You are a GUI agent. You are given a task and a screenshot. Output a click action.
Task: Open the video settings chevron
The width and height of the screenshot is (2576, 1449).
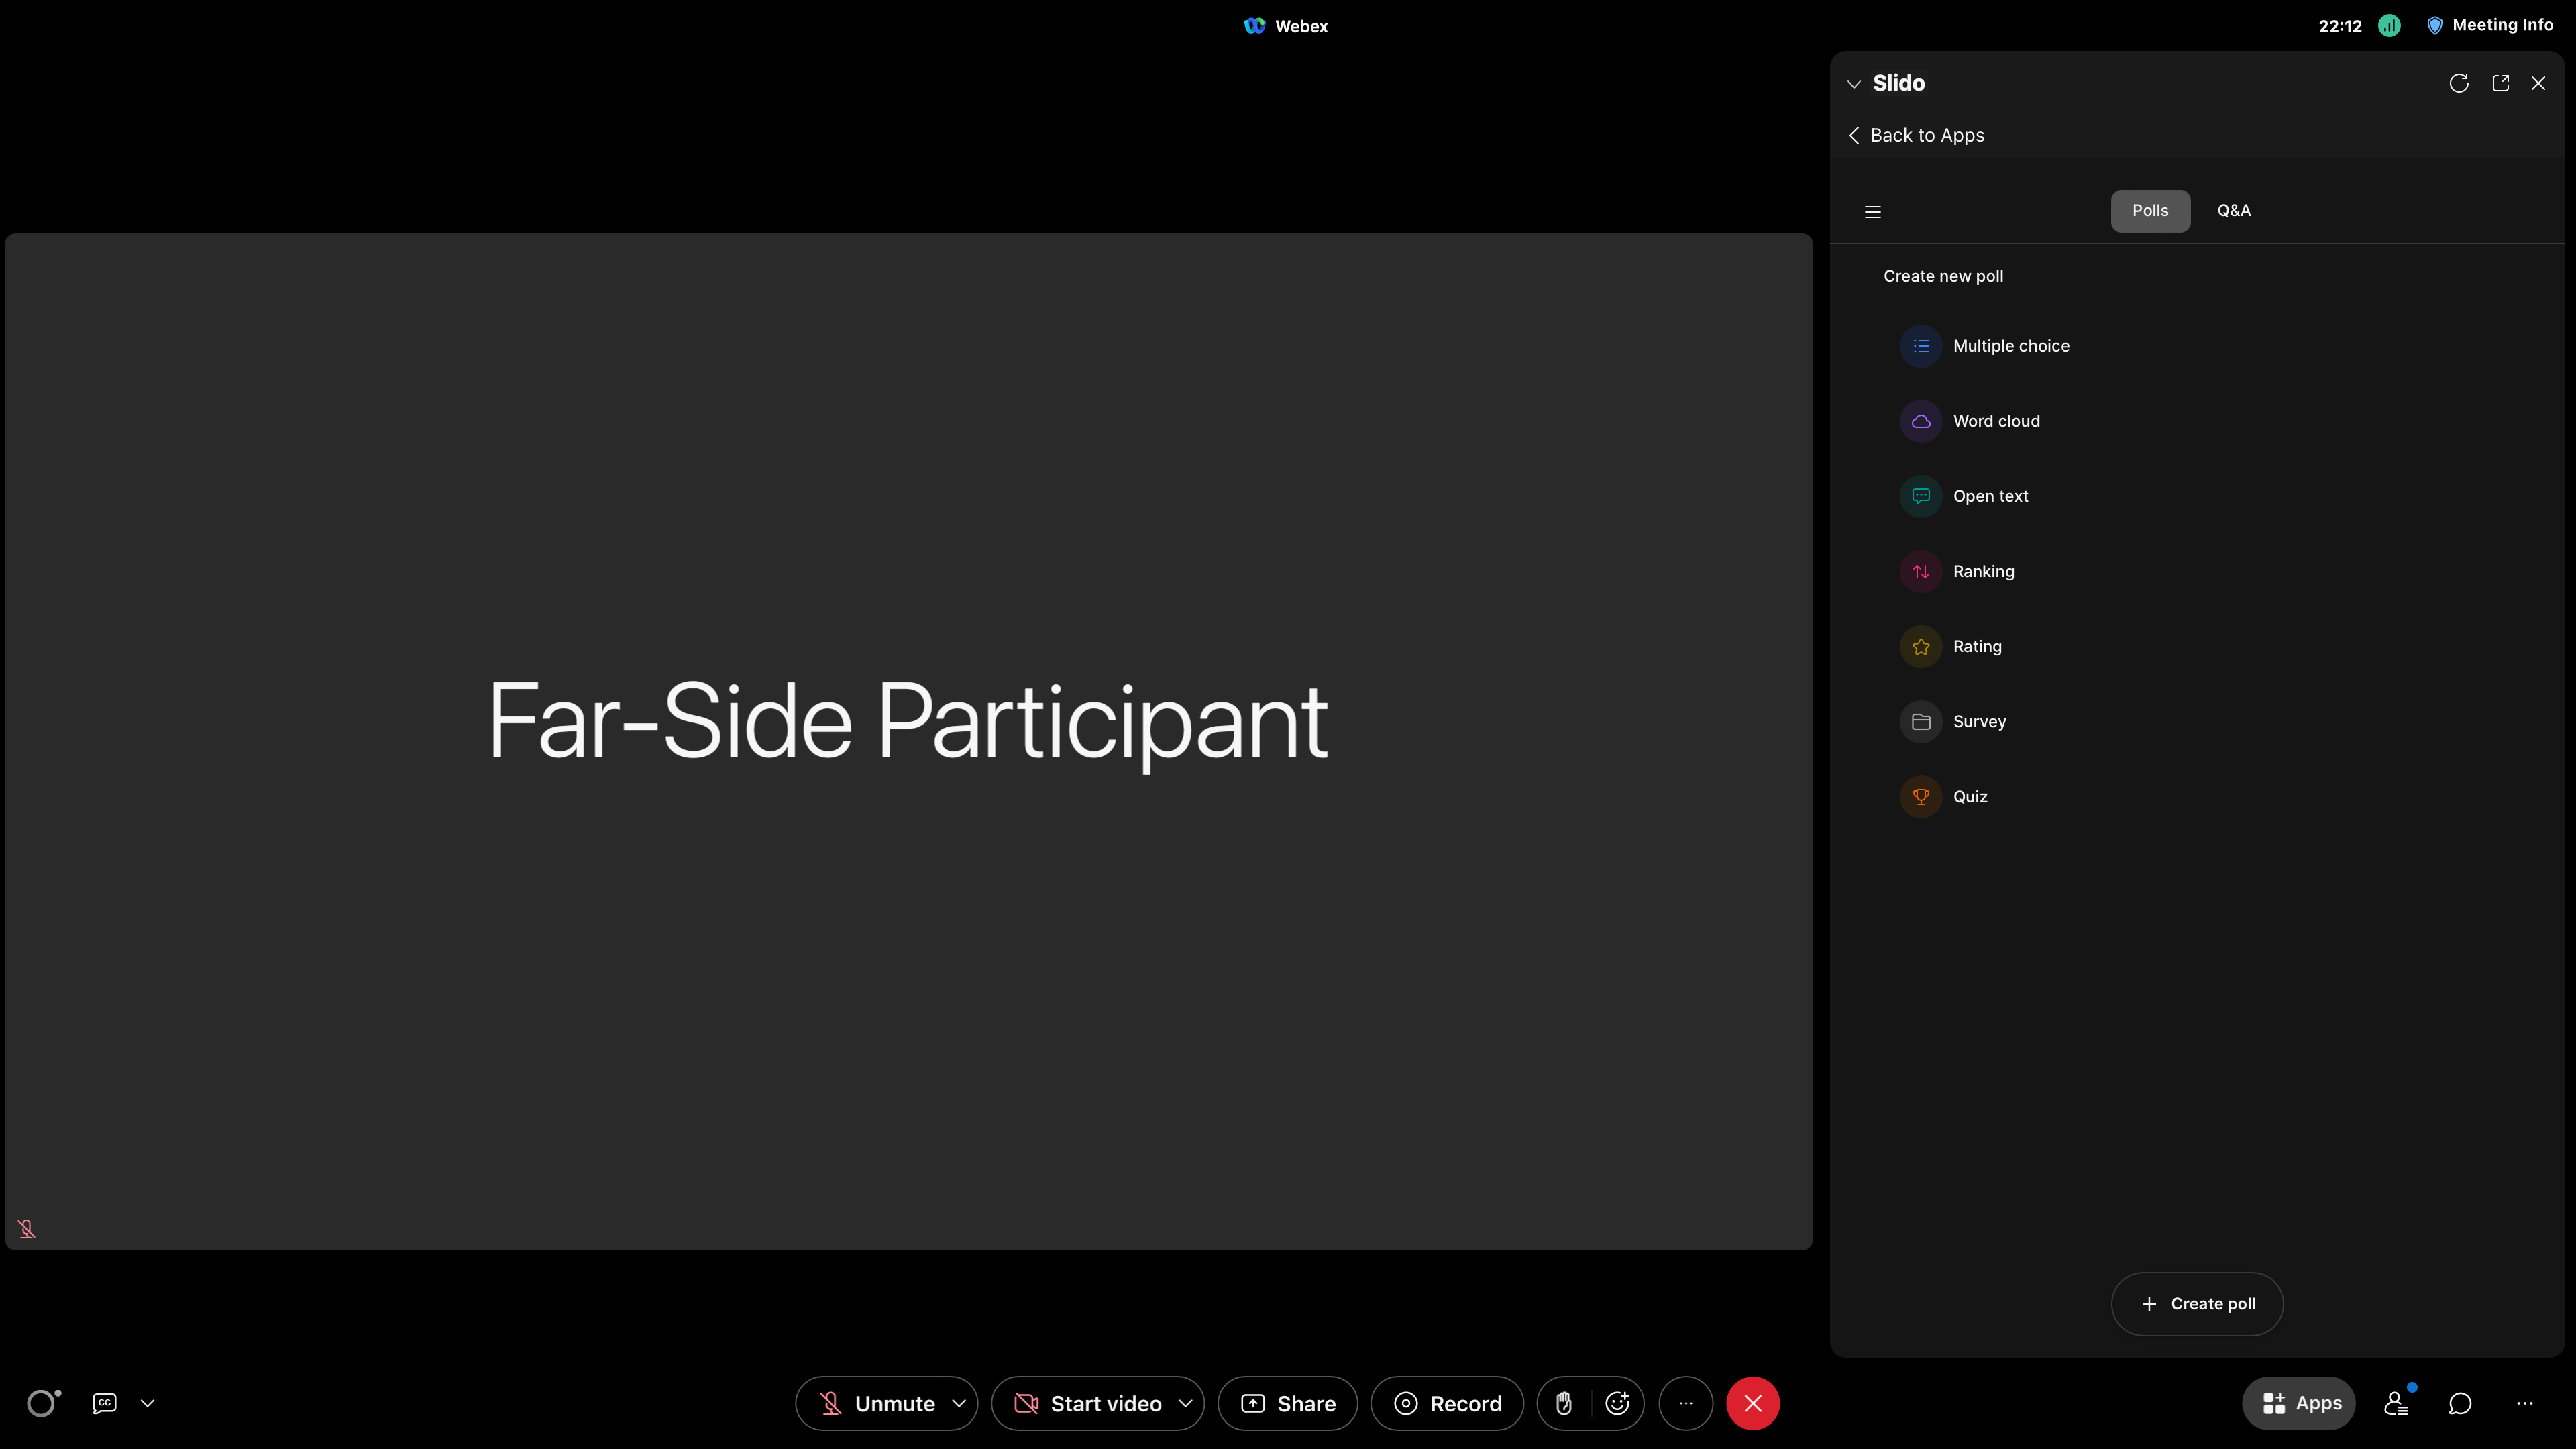pyautogui.click(x=1186, y=1403)
